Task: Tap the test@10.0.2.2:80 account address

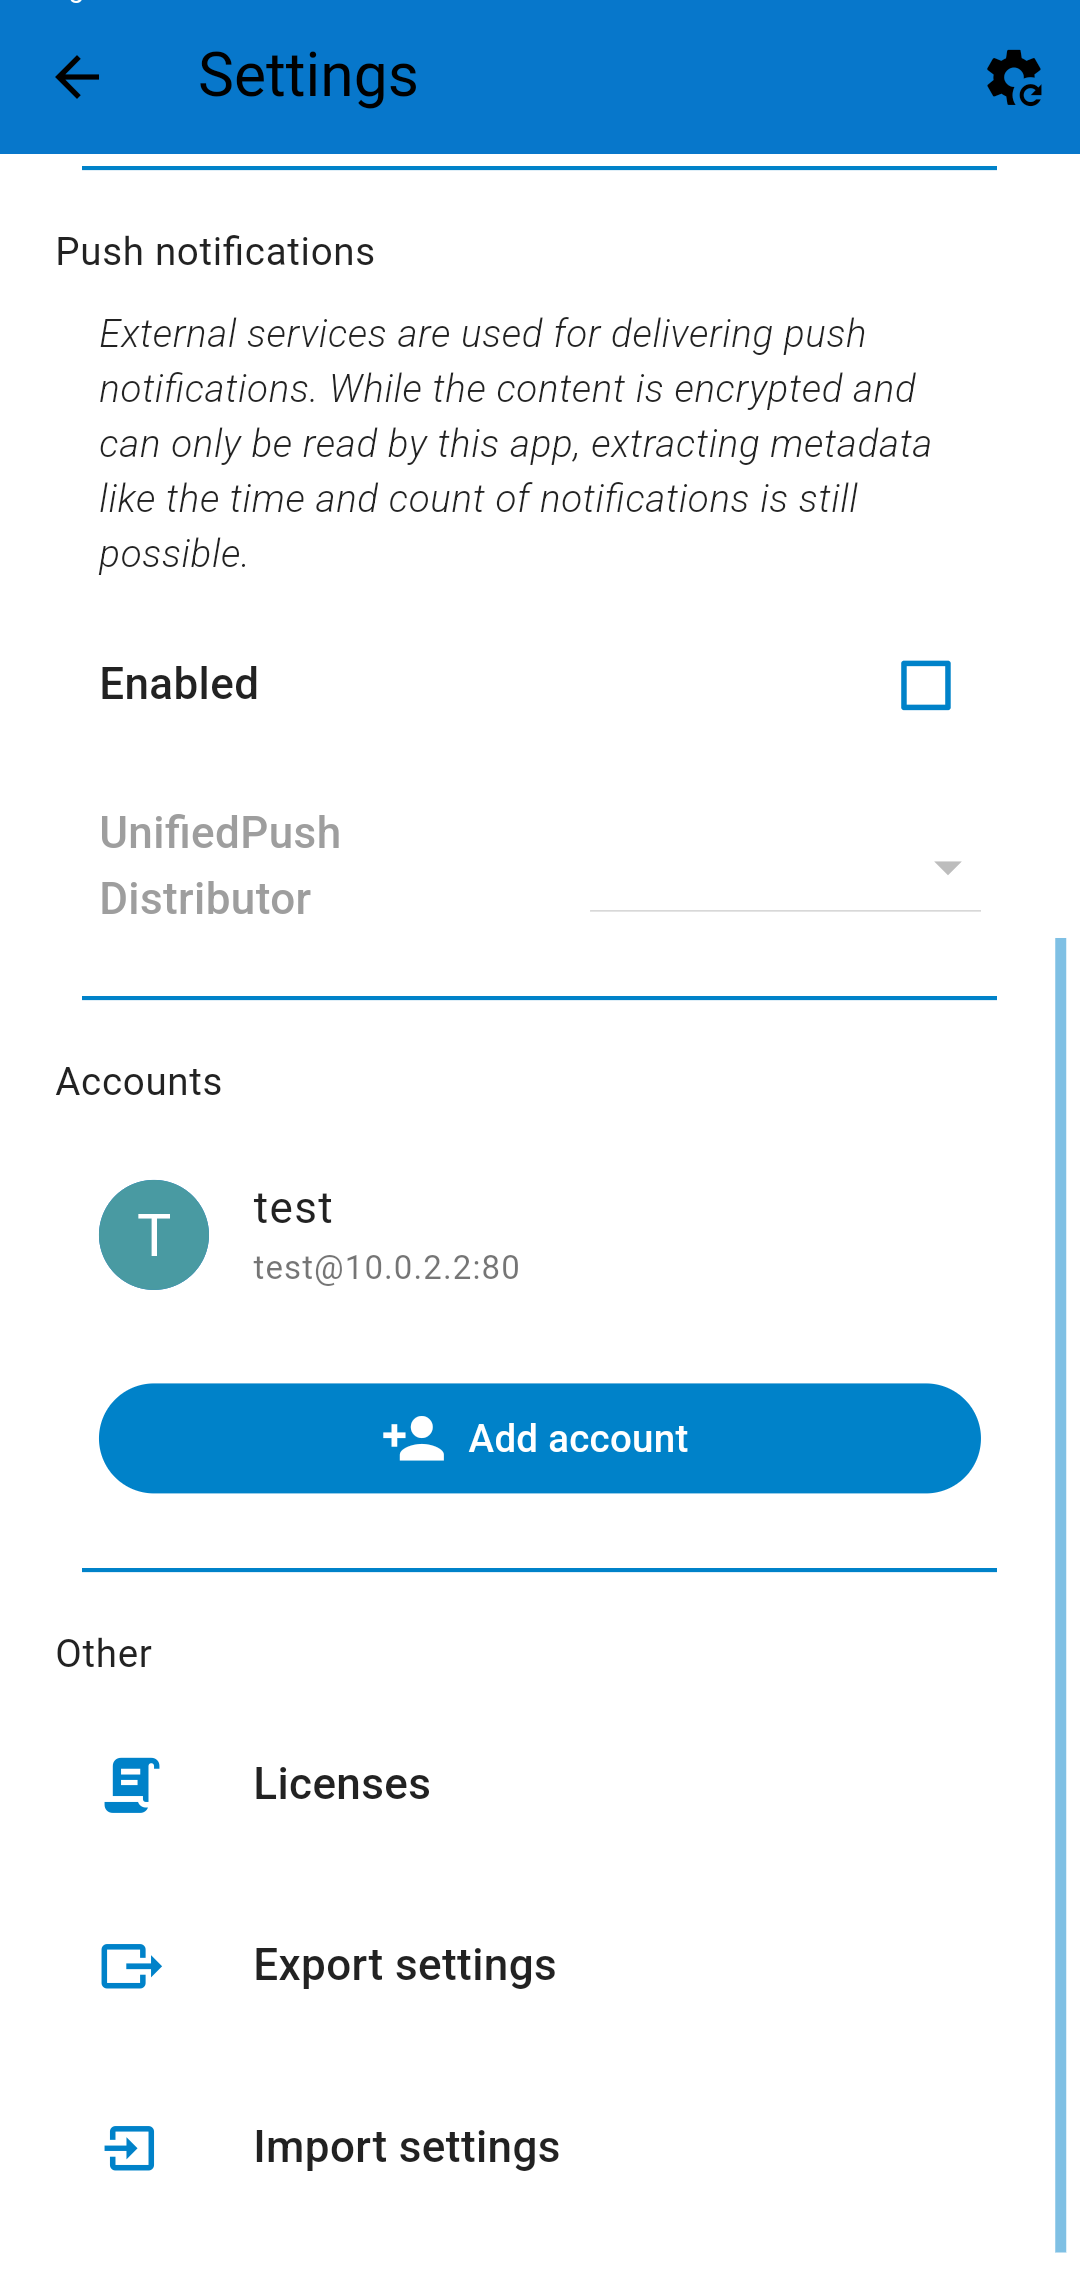Action: click(386, 1267)
